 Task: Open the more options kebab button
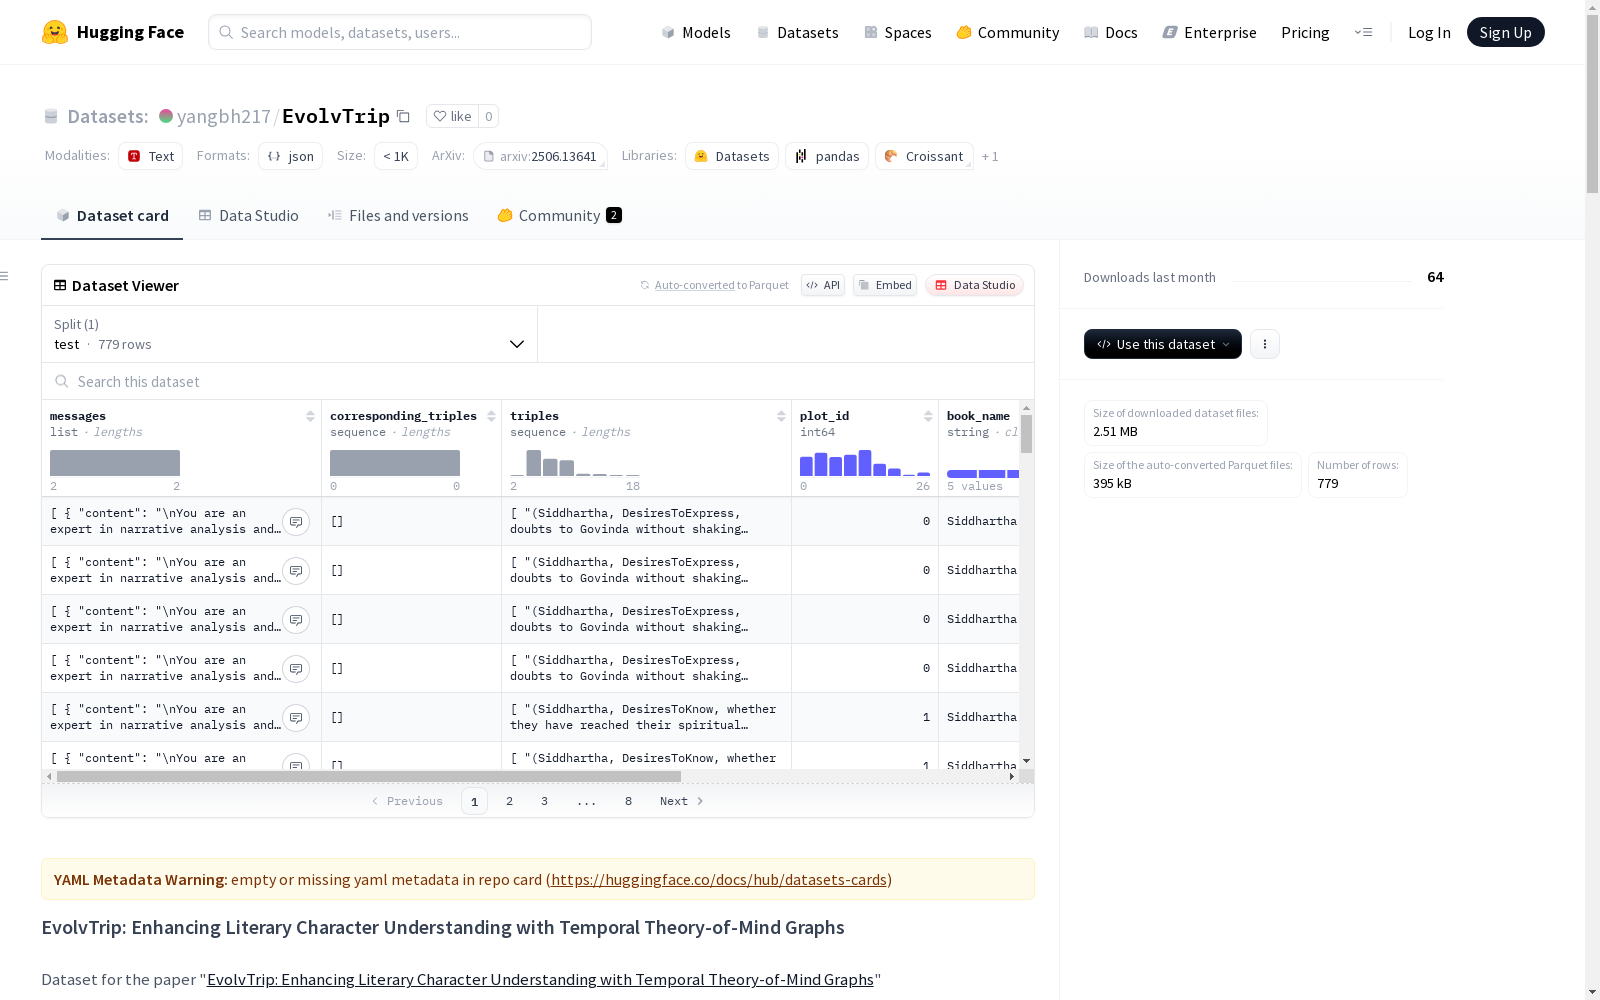tap(1265, 344)
